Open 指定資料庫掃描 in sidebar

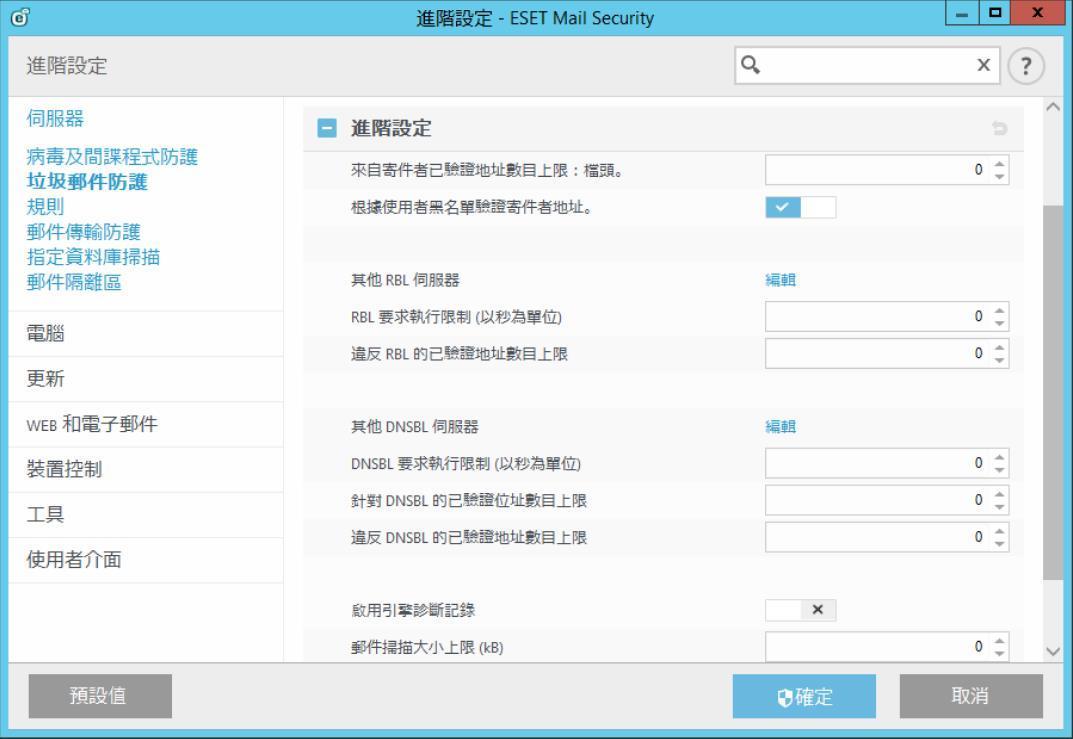93,257
